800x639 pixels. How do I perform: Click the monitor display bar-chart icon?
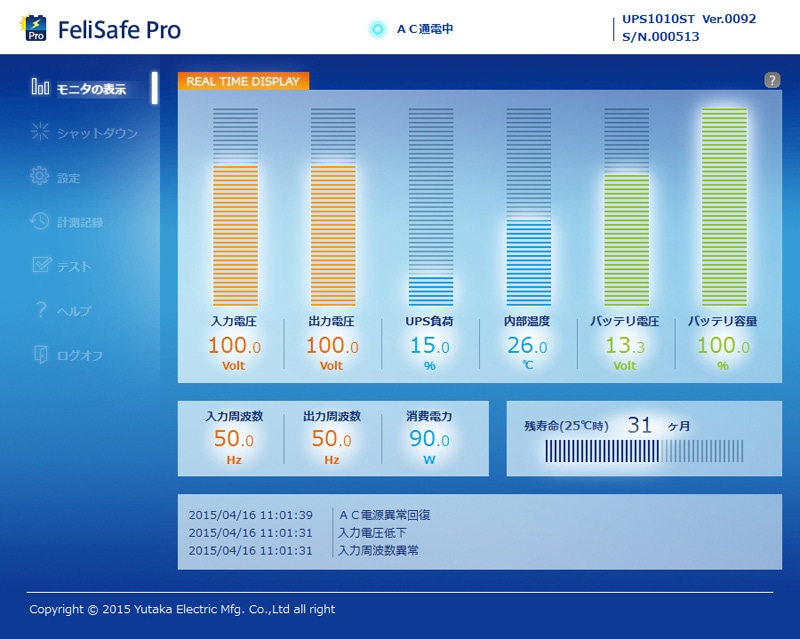pyautogui.click(x=40, y=87)
